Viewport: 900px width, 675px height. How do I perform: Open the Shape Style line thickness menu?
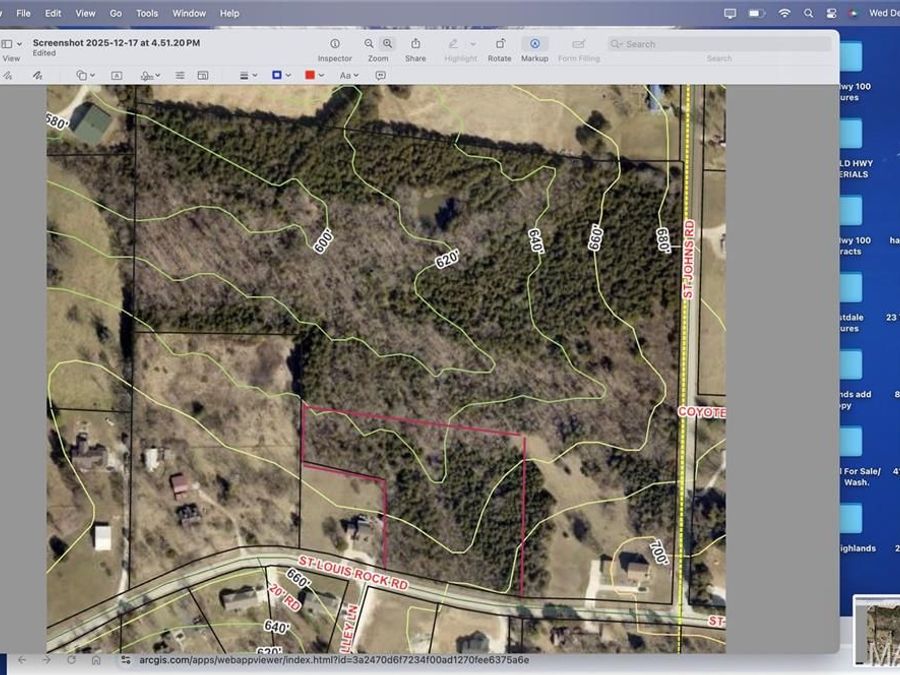(248, 75)
